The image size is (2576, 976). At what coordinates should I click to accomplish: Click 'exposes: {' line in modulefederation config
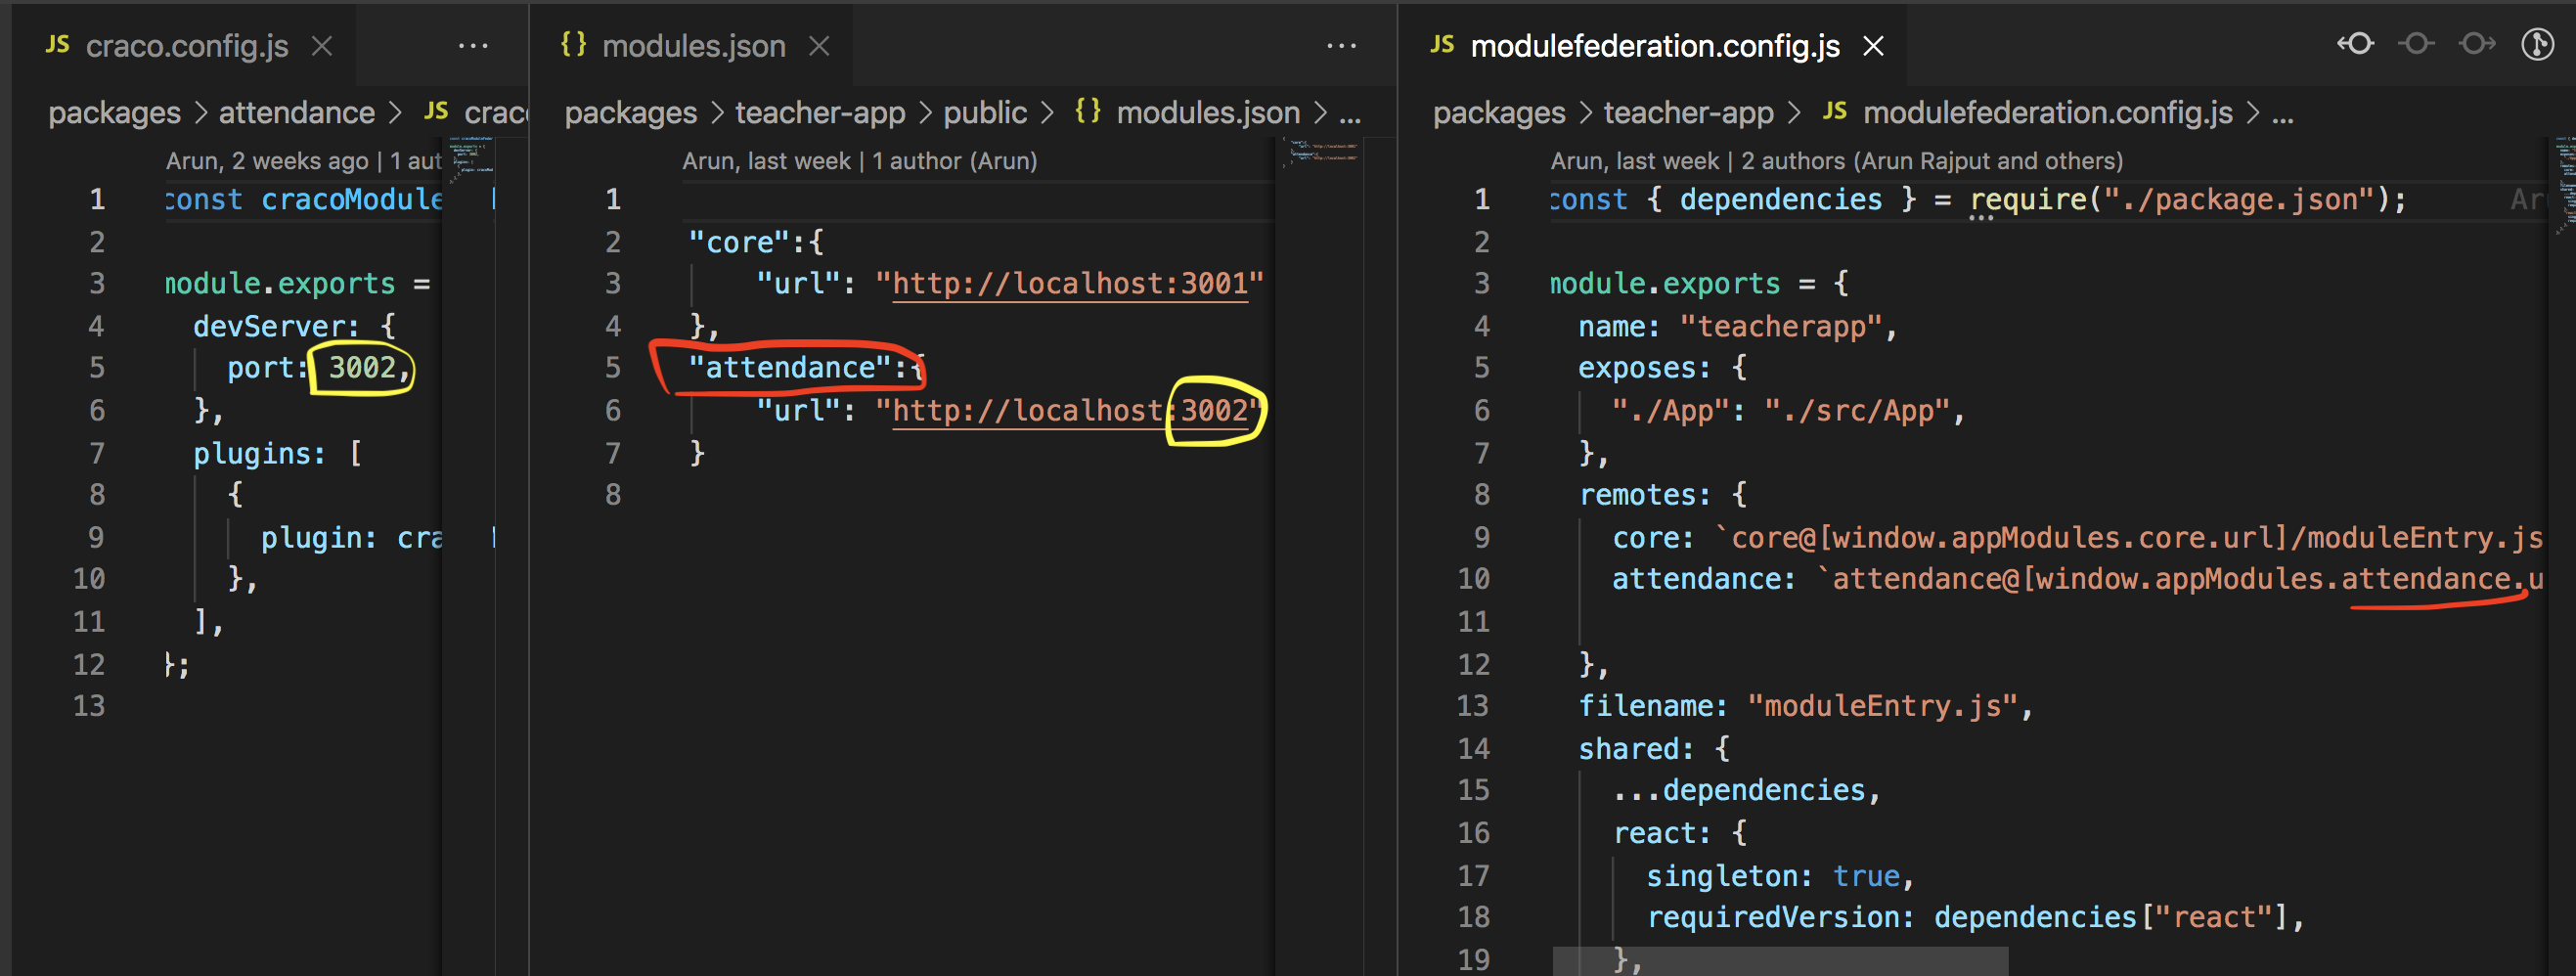point(1662,368)
